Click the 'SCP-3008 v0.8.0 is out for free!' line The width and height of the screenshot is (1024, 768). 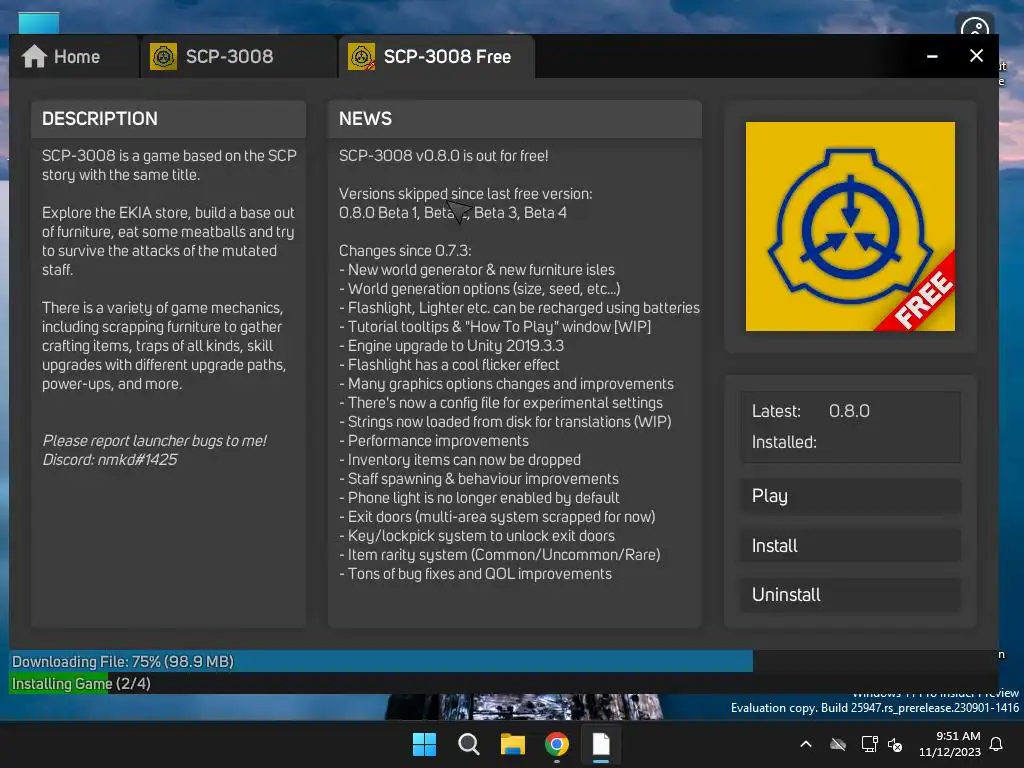click(x=443, y=155)
